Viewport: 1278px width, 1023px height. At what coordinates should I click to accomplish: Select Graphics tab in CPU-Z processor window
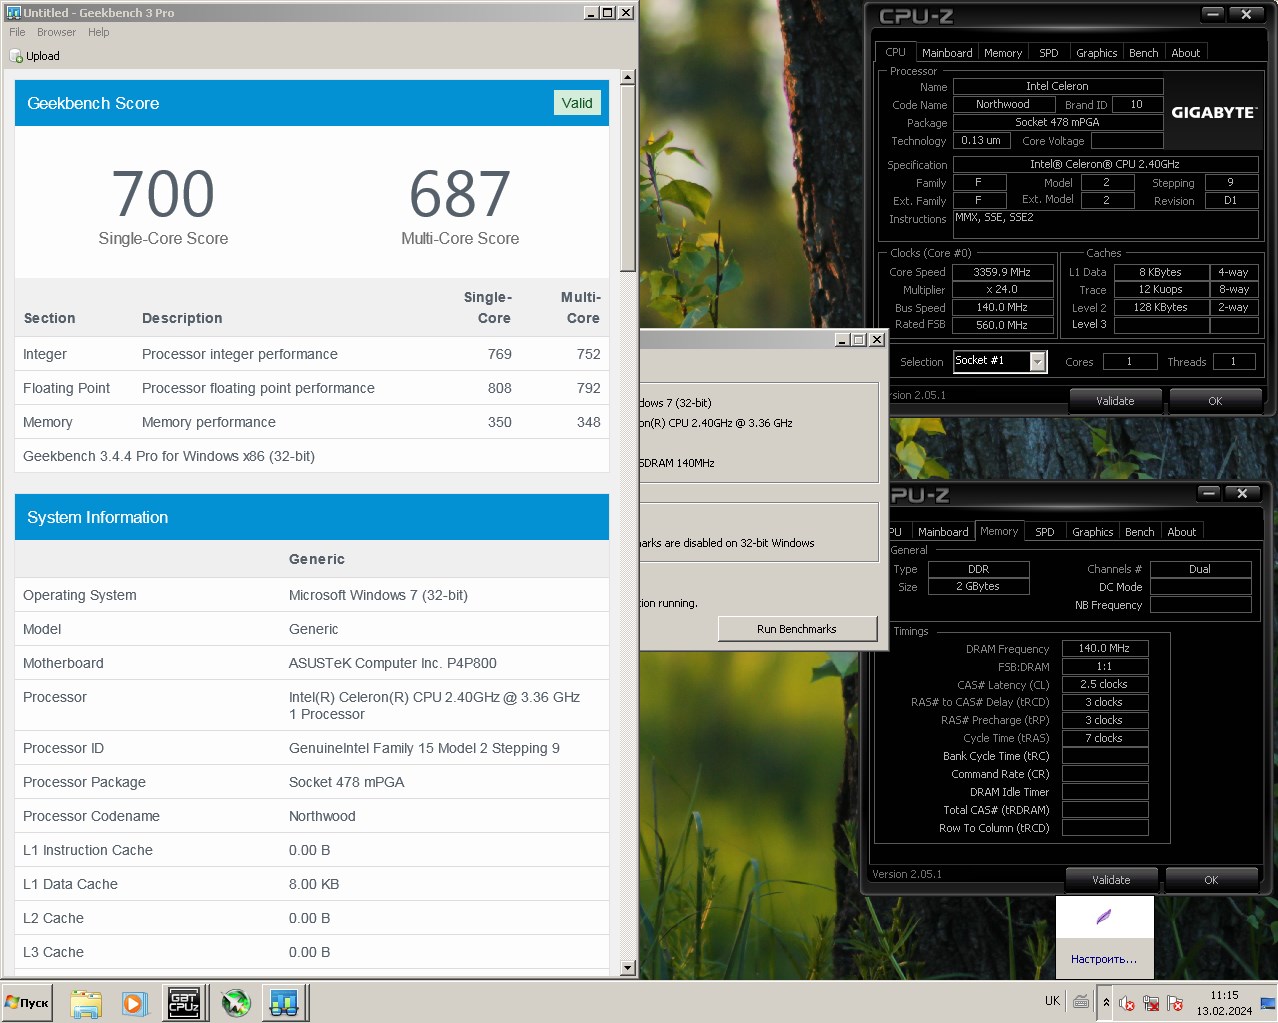1097,53
